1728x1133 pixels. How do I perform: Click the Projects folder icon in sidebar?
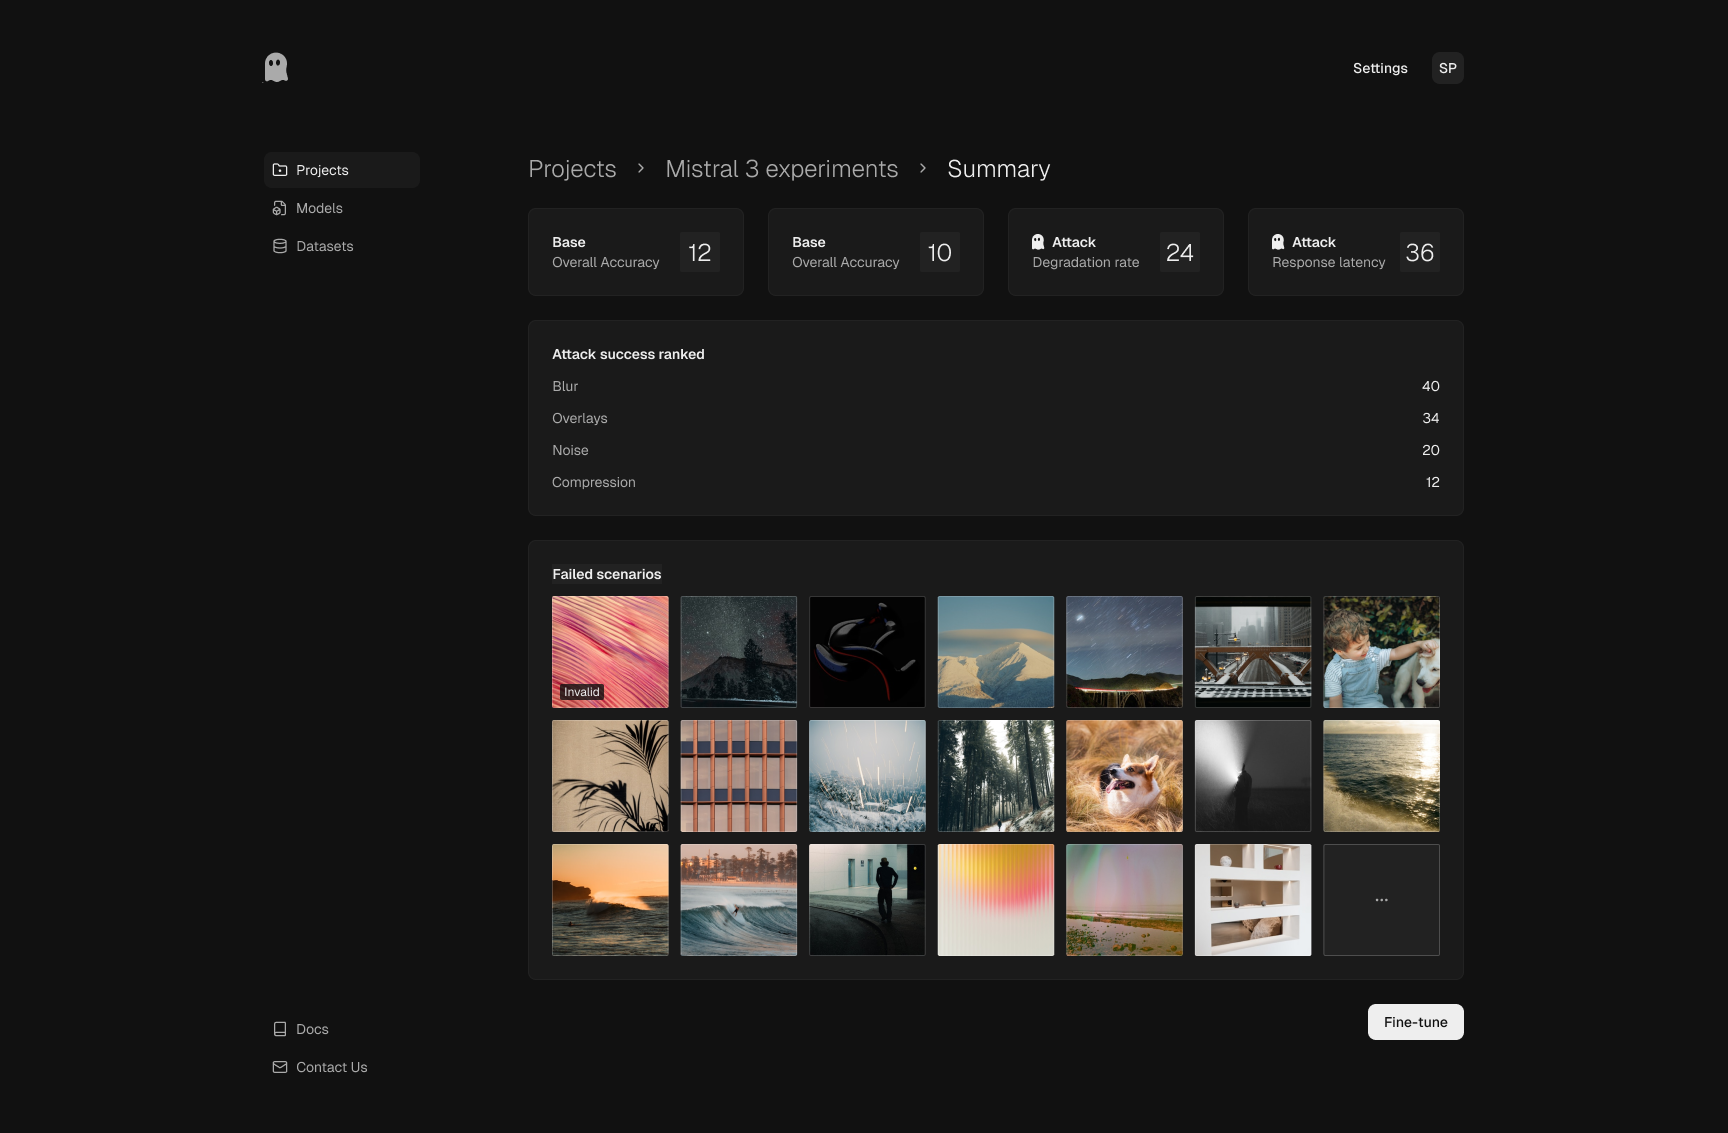(280, 170)
